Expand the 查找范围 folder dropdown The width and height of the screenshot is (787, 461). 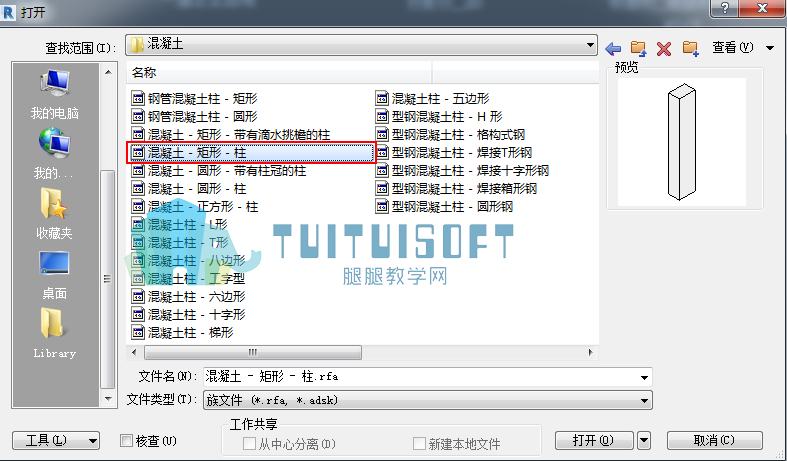pyautogui.click(x=590, y=45)
